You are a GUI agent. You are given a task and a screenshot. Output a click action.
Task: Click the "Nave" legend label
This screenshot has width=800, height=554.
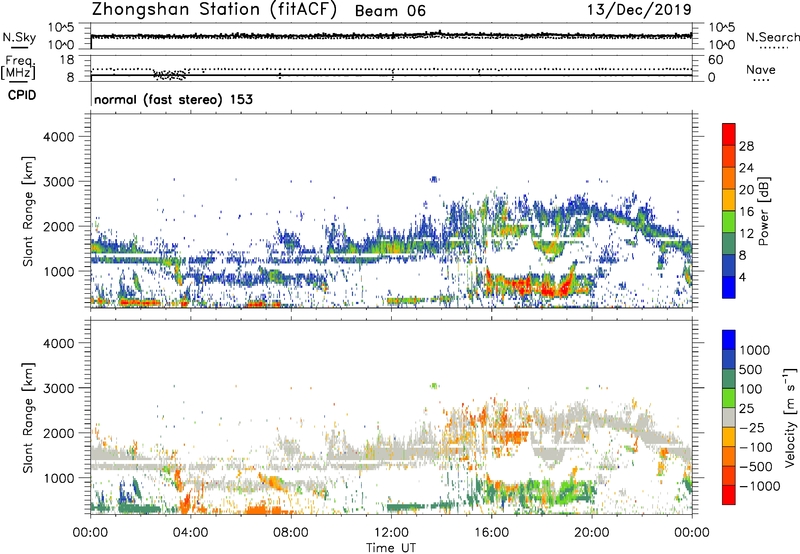point(761,69)
